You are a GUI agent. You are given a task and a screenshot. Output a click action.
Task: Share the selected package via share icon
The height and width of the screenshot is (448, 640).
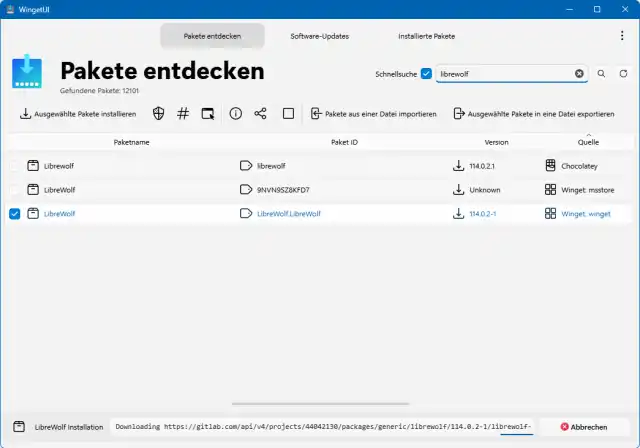tap(260, 113)
